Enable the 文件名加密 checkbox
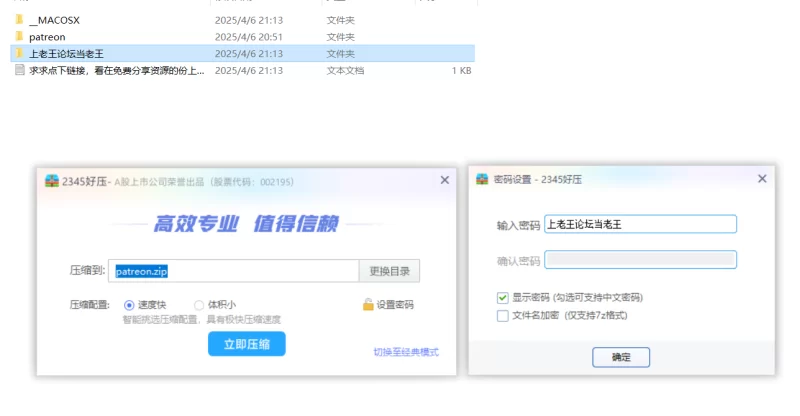Image resolution: width=800 pixels, height=416 pixels. point(503,315)
